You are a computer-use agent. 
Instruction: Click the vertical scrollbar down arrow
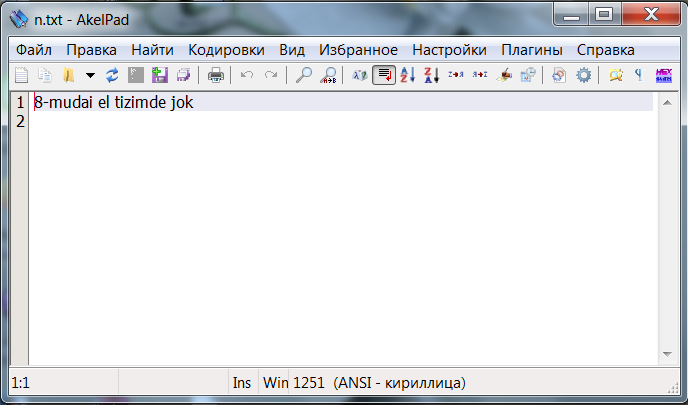(x=667, y=354)
